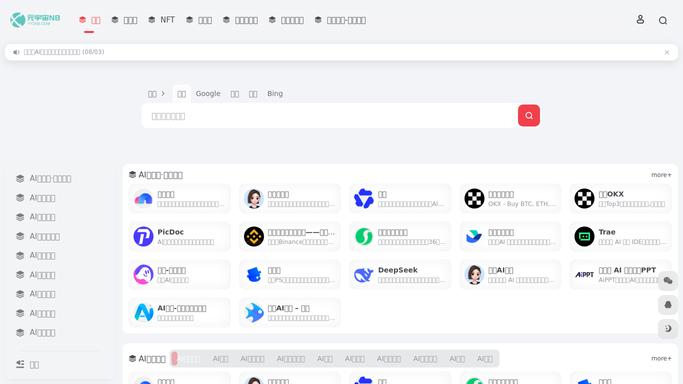Click the site logo in the header
The width and height of the screenshot is (683, 384).
coord(35,20)
